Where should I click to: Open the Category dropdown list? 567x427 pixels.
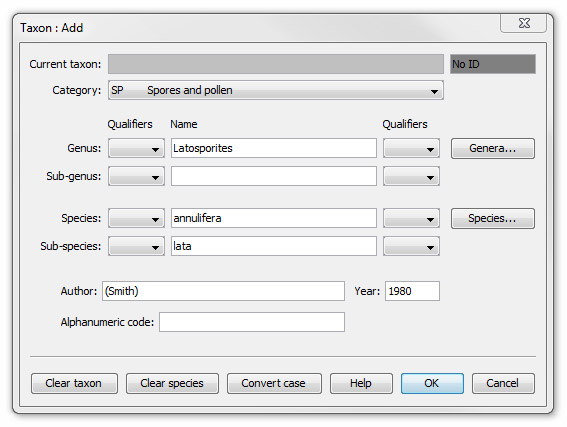click(x=276, y=90)
